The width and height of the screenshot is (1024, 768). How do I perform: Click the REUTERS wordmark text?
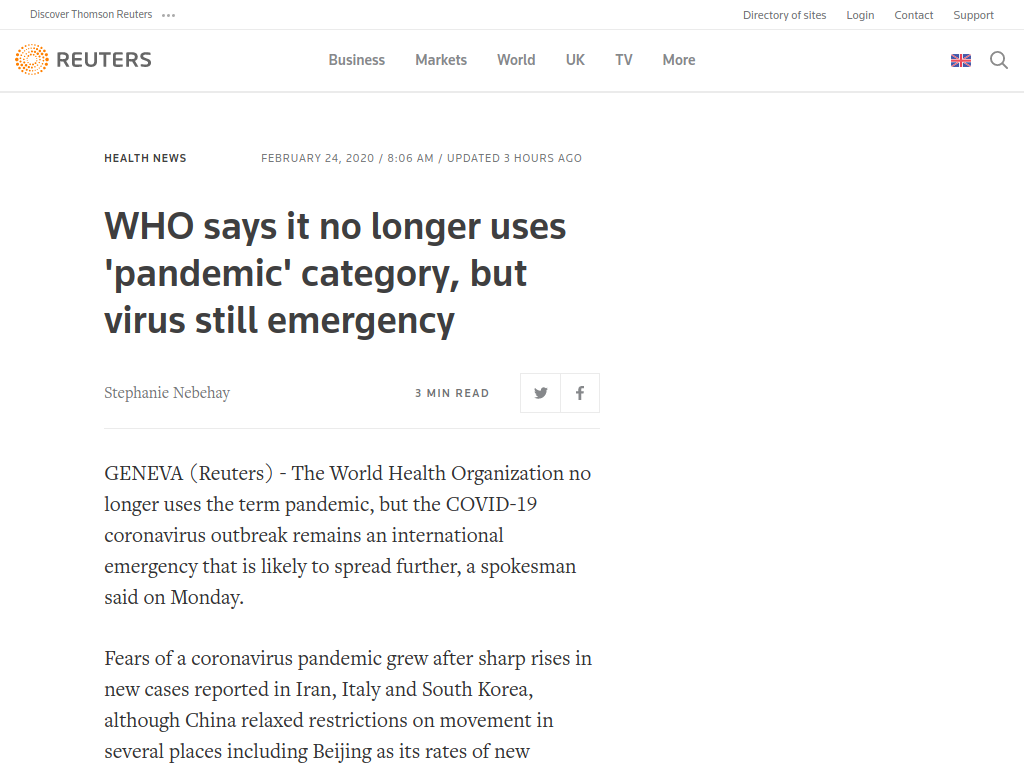pos(104,60)
